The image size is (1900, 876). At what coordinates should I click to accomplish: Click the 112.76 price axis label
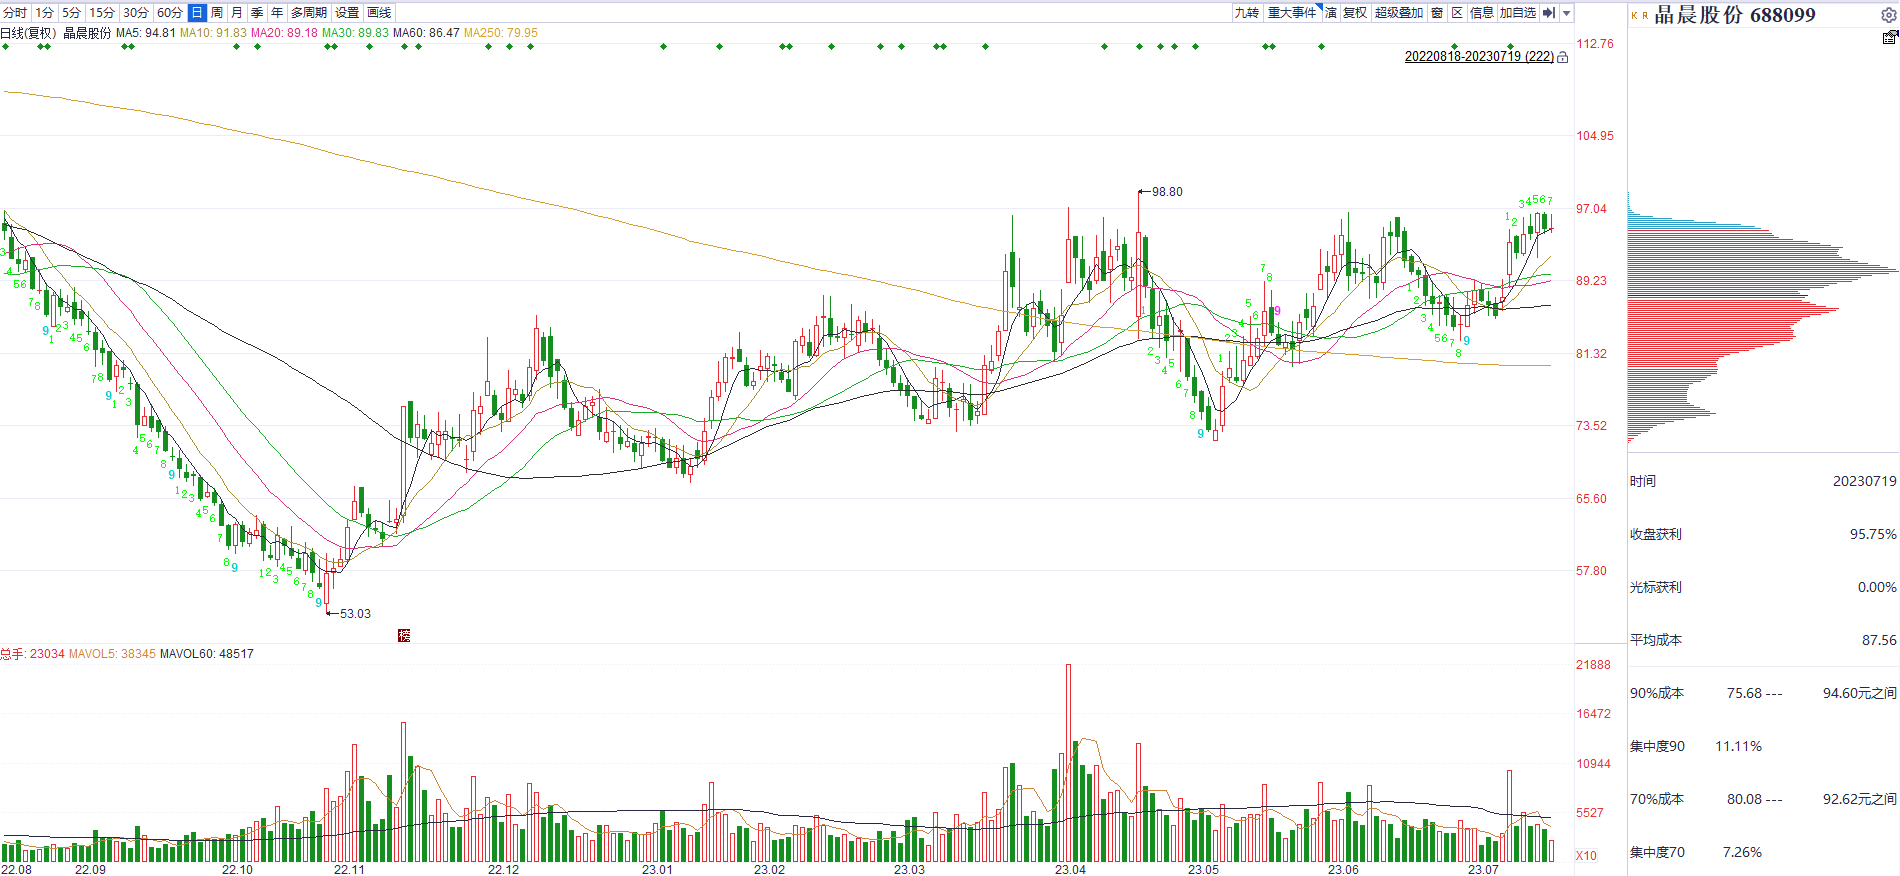(1595, 44)
